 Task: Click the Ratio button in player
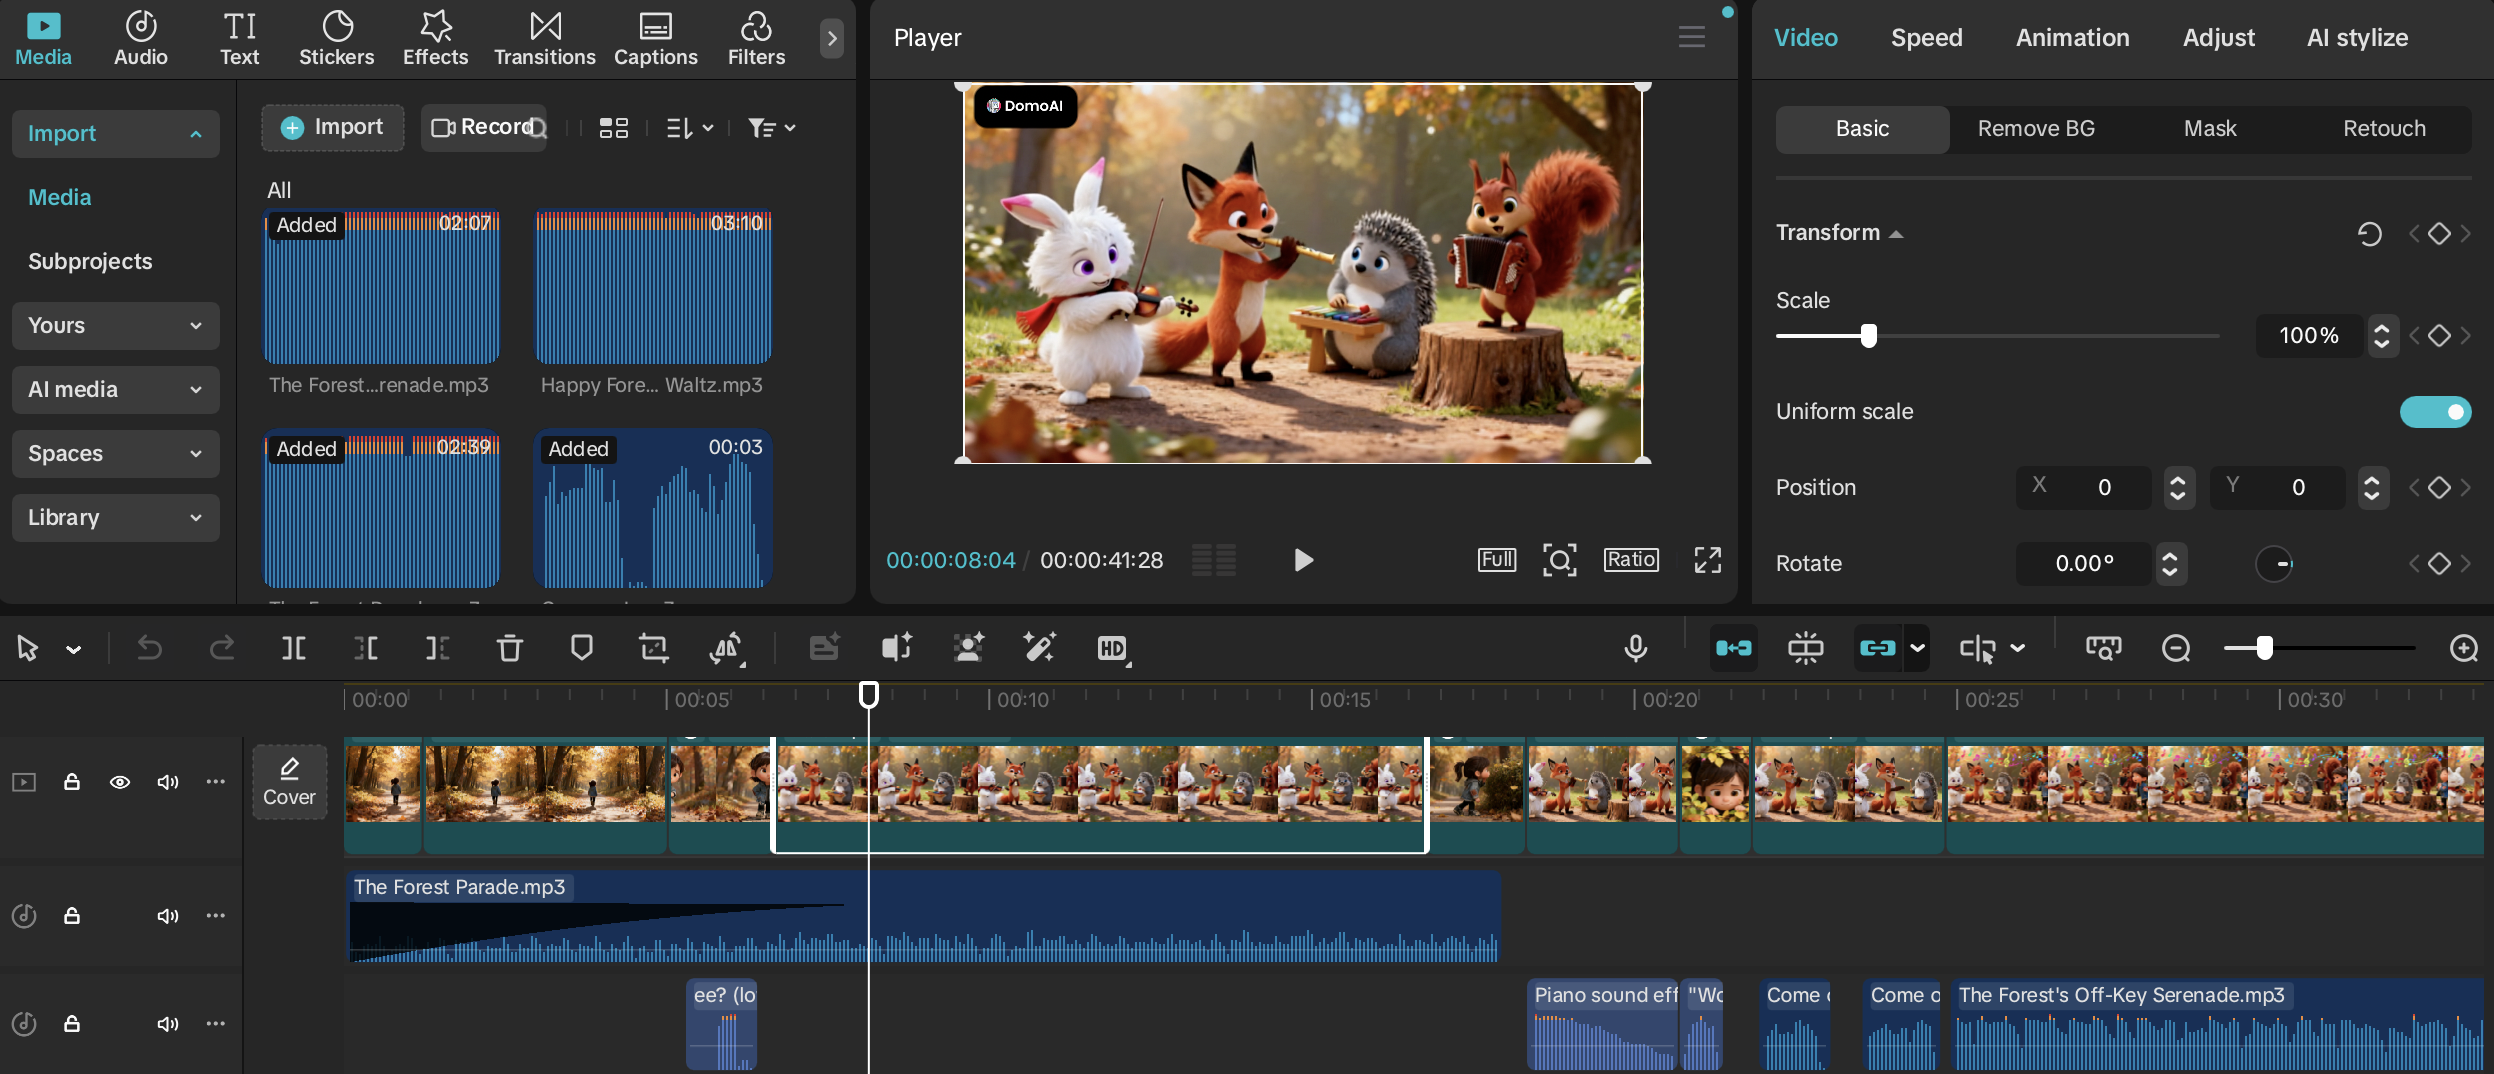(x=1631, y=560)
